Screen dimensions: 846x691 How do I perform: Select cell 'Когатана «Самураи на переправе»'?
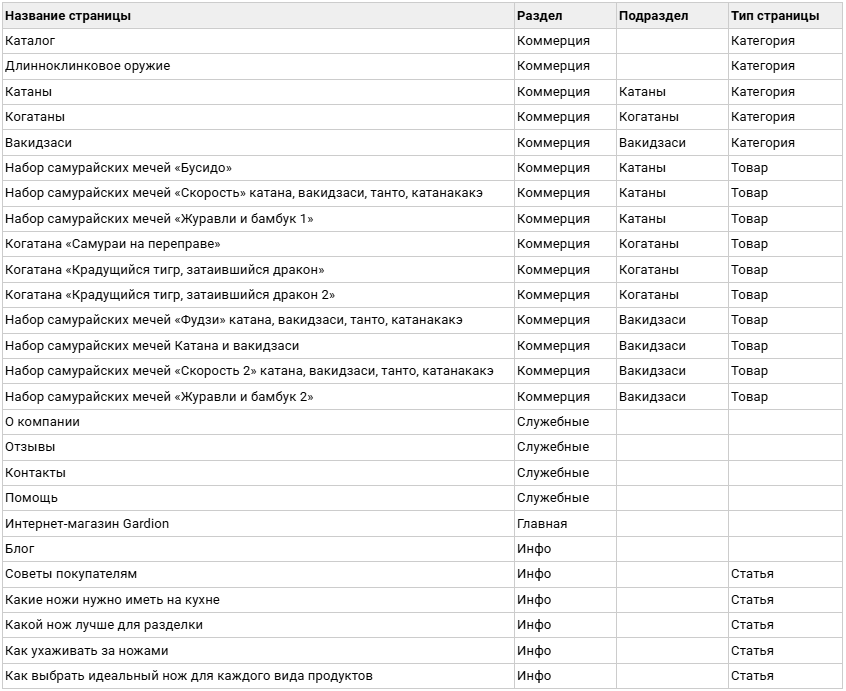point(258,244)
